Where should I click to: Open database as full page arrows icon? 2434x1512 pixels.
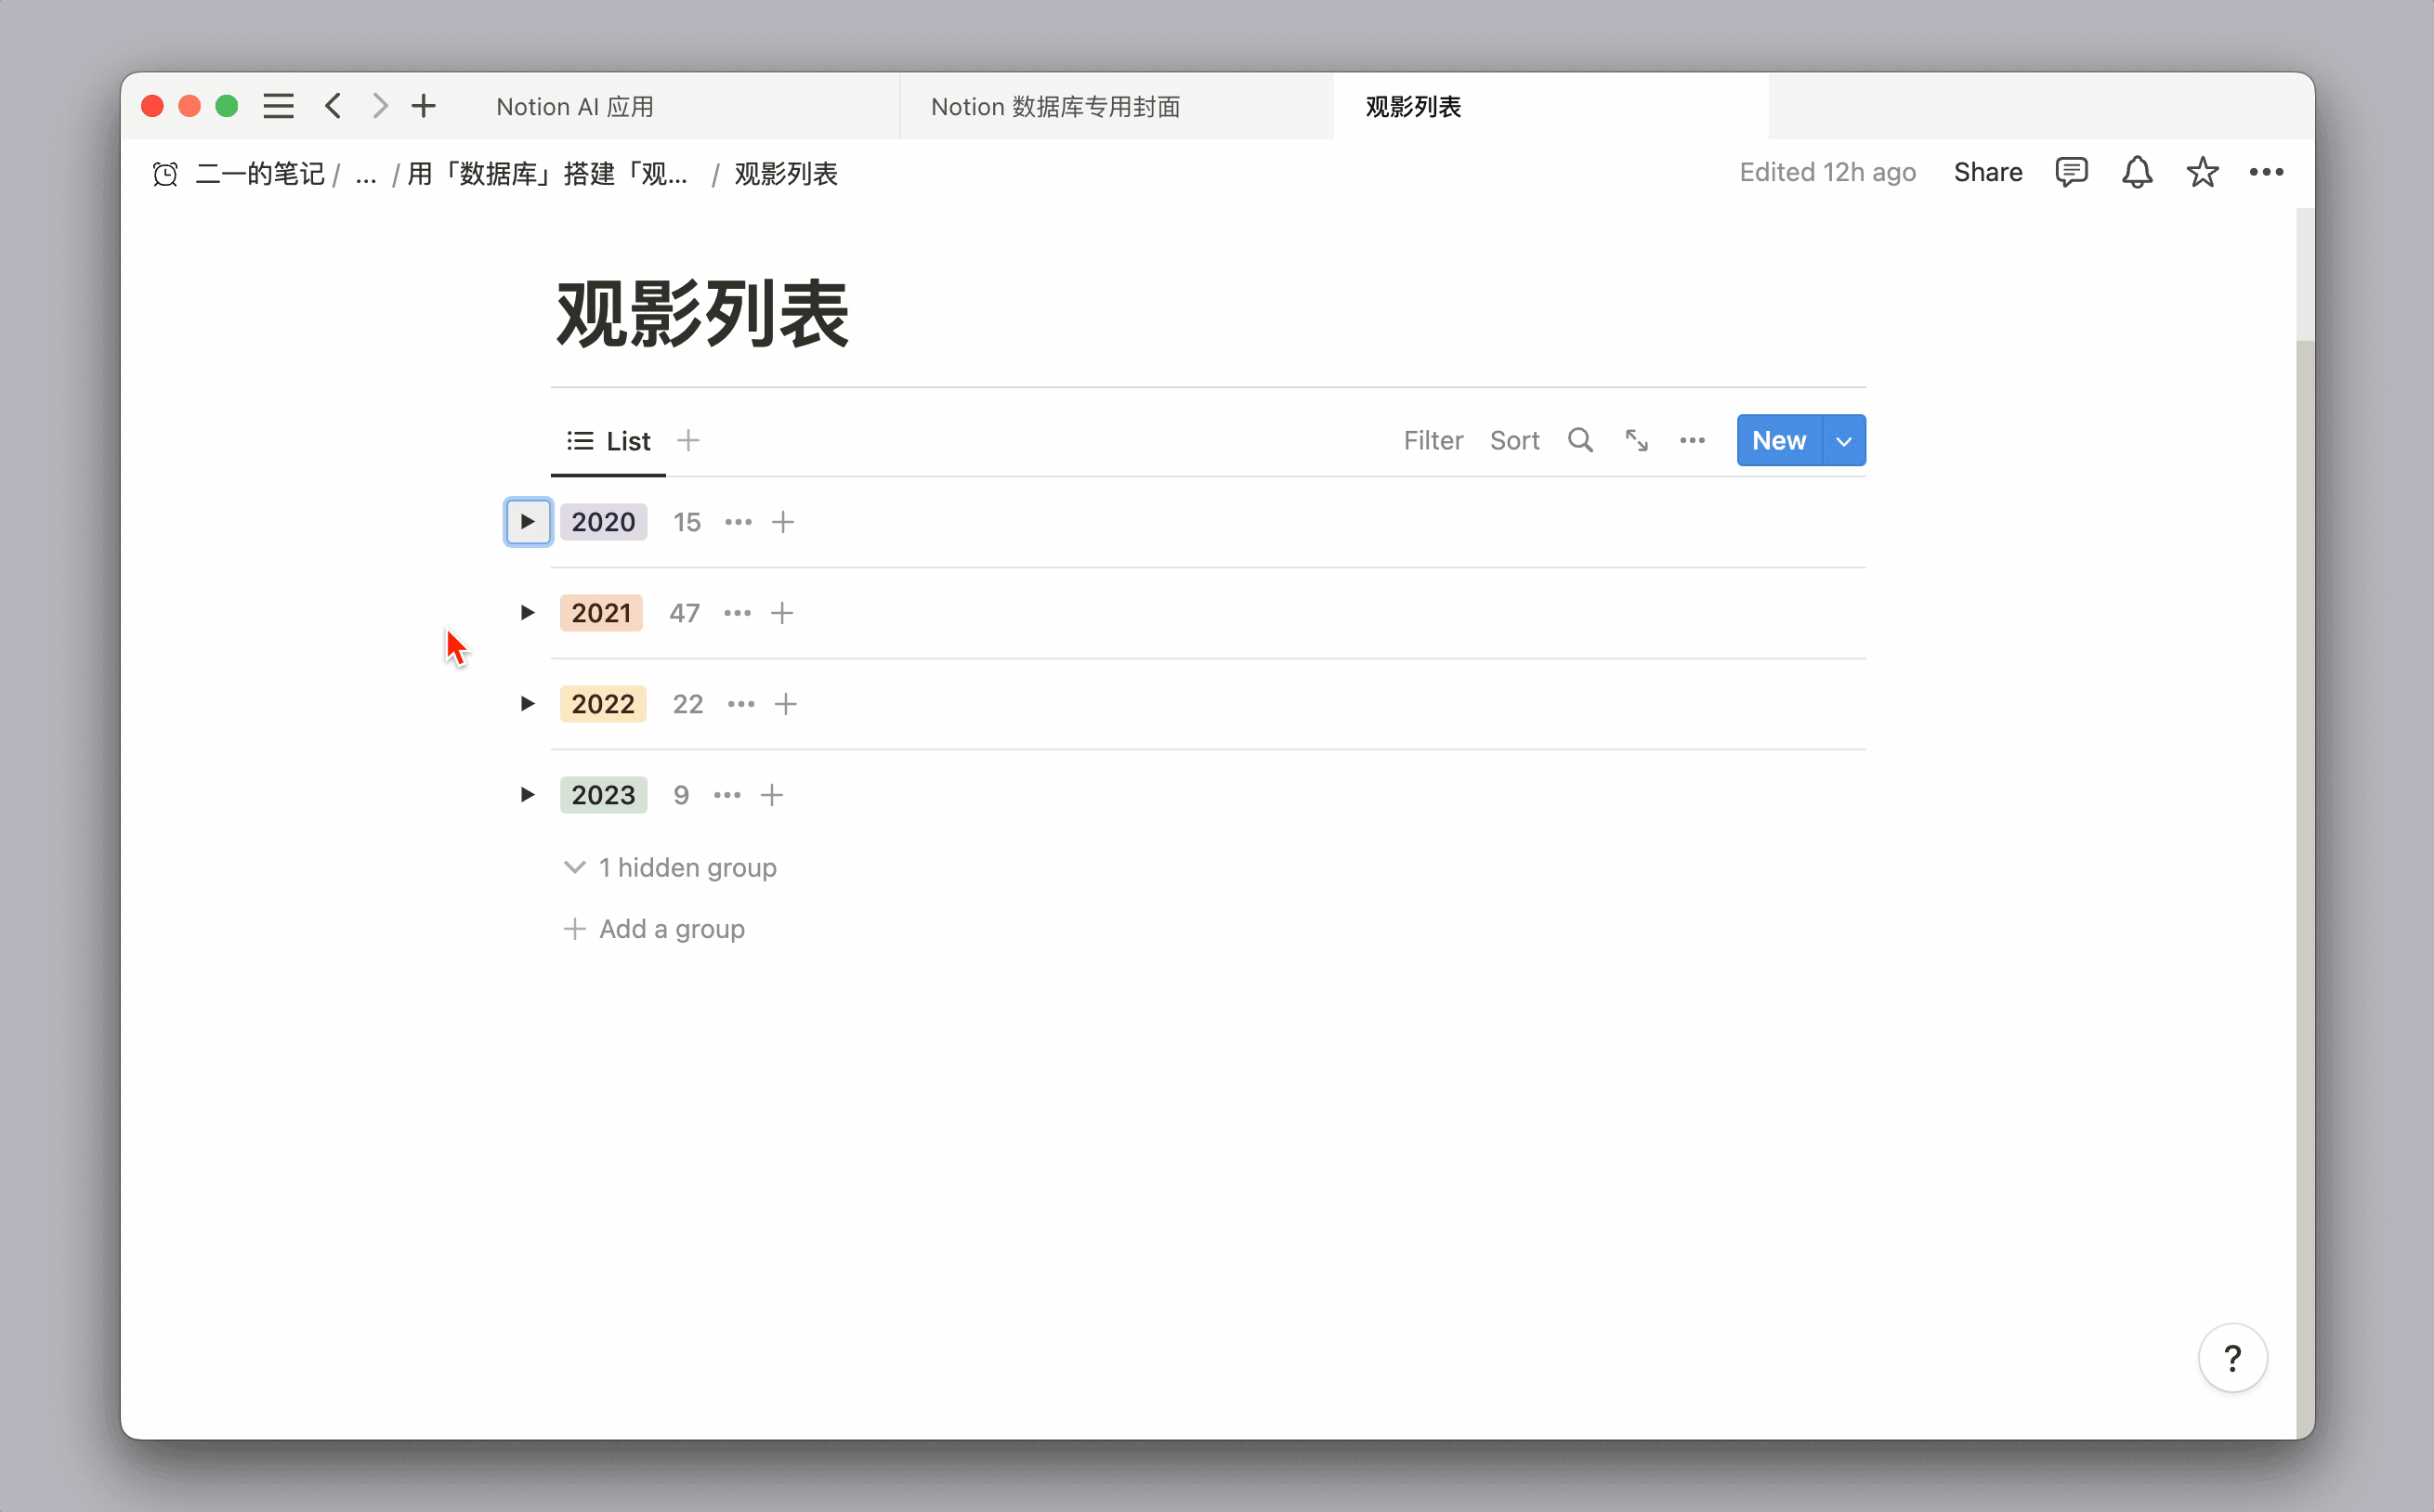1636,440
